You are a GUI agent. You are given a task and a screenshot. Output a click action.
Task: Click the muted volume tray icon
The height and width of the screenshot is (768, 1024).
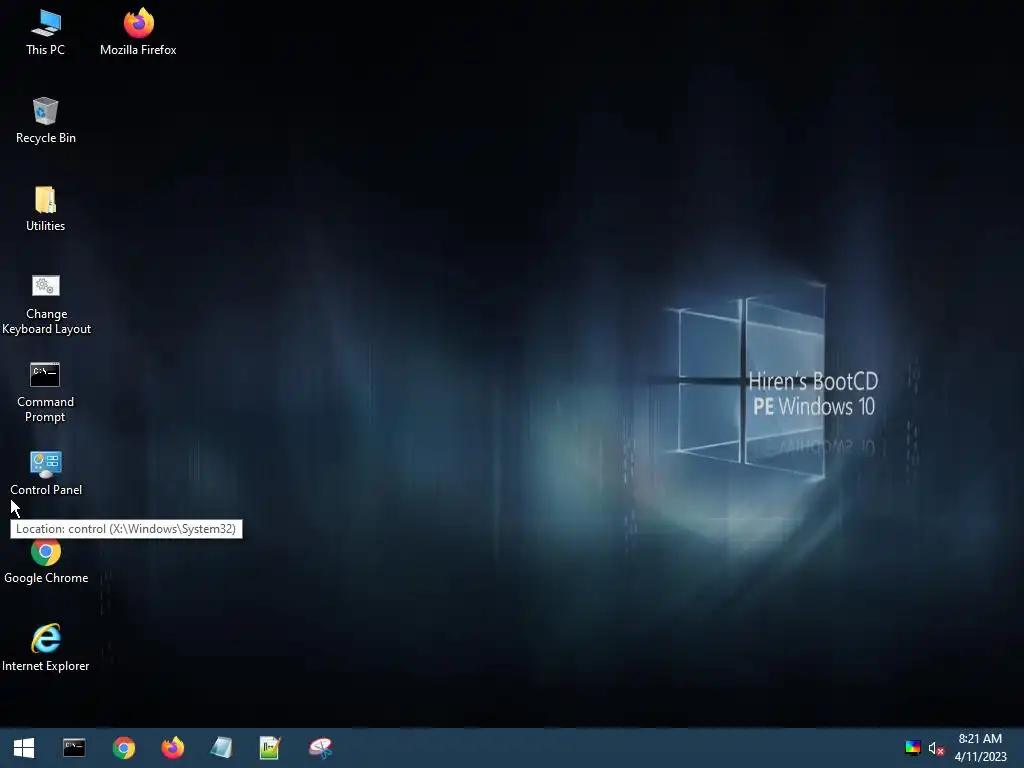tap(936, 748)
